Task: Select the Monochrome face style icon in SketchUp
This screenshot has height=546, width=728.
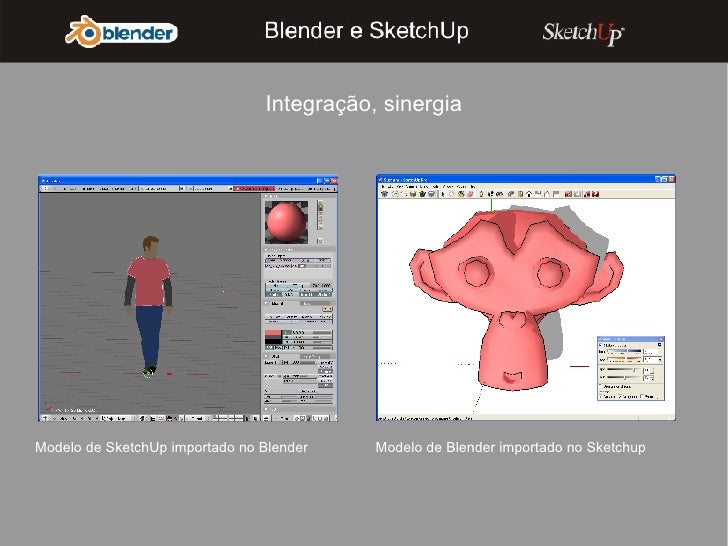Action: pos(432,194)
